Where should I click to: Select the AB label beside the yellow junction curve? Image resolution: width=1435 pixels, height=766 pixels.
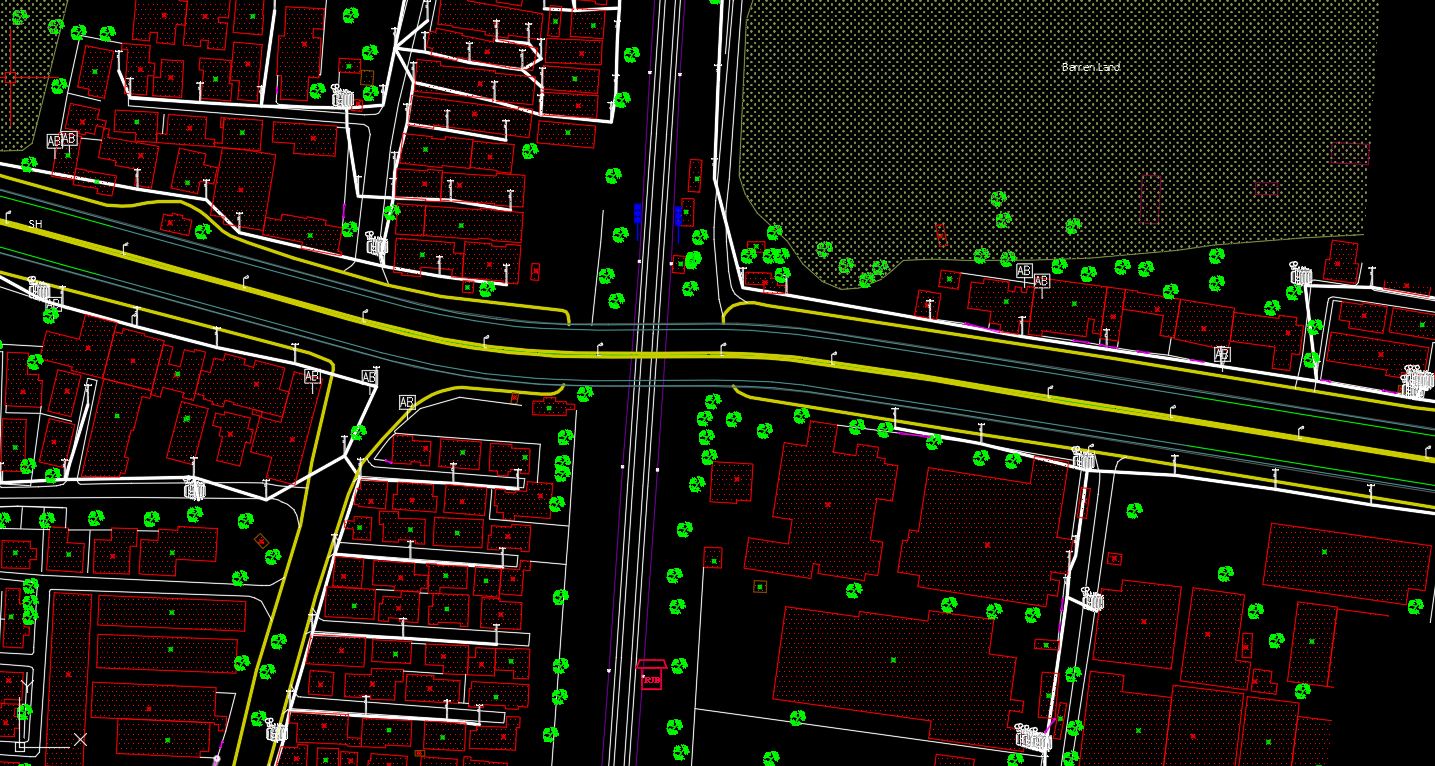[406, 402]
